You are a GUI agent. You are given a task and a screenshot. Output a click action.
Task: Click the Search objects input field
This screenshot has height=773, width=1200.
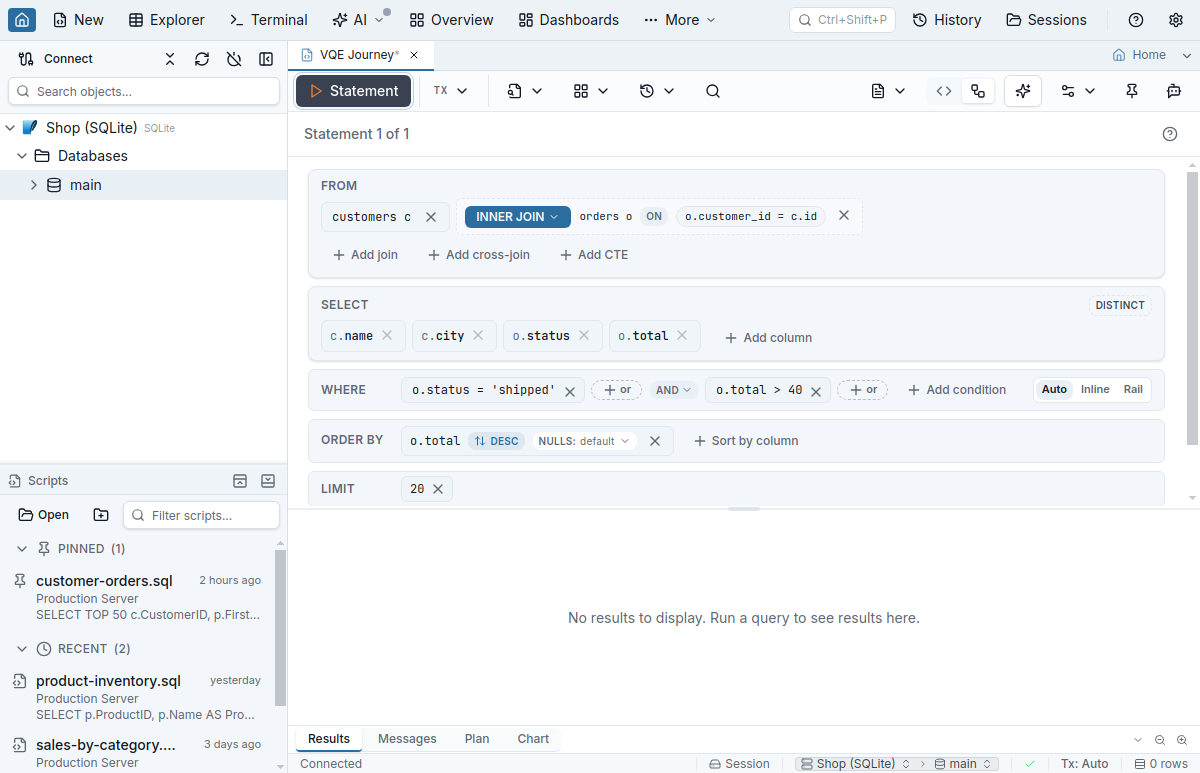(x=144, y=92)
